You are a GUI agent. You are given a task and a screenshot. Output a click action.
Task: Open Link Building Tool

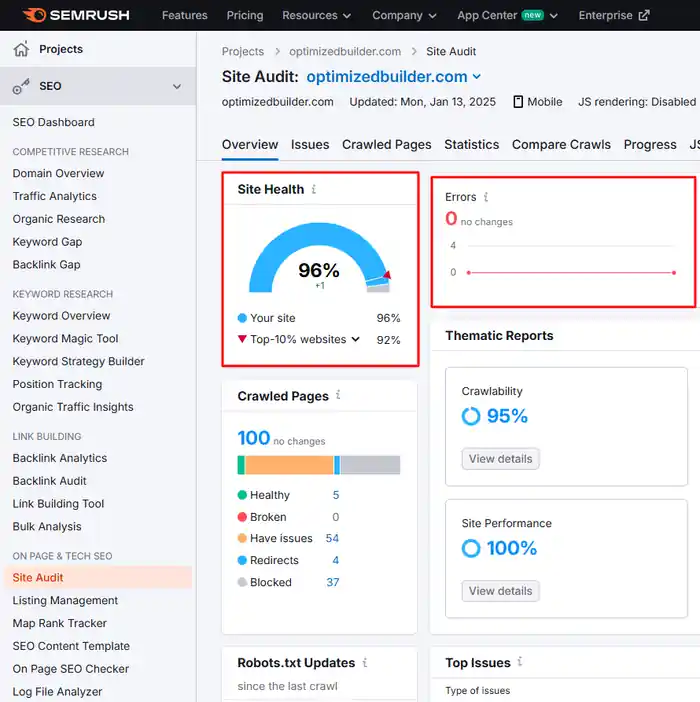[58, 504]
